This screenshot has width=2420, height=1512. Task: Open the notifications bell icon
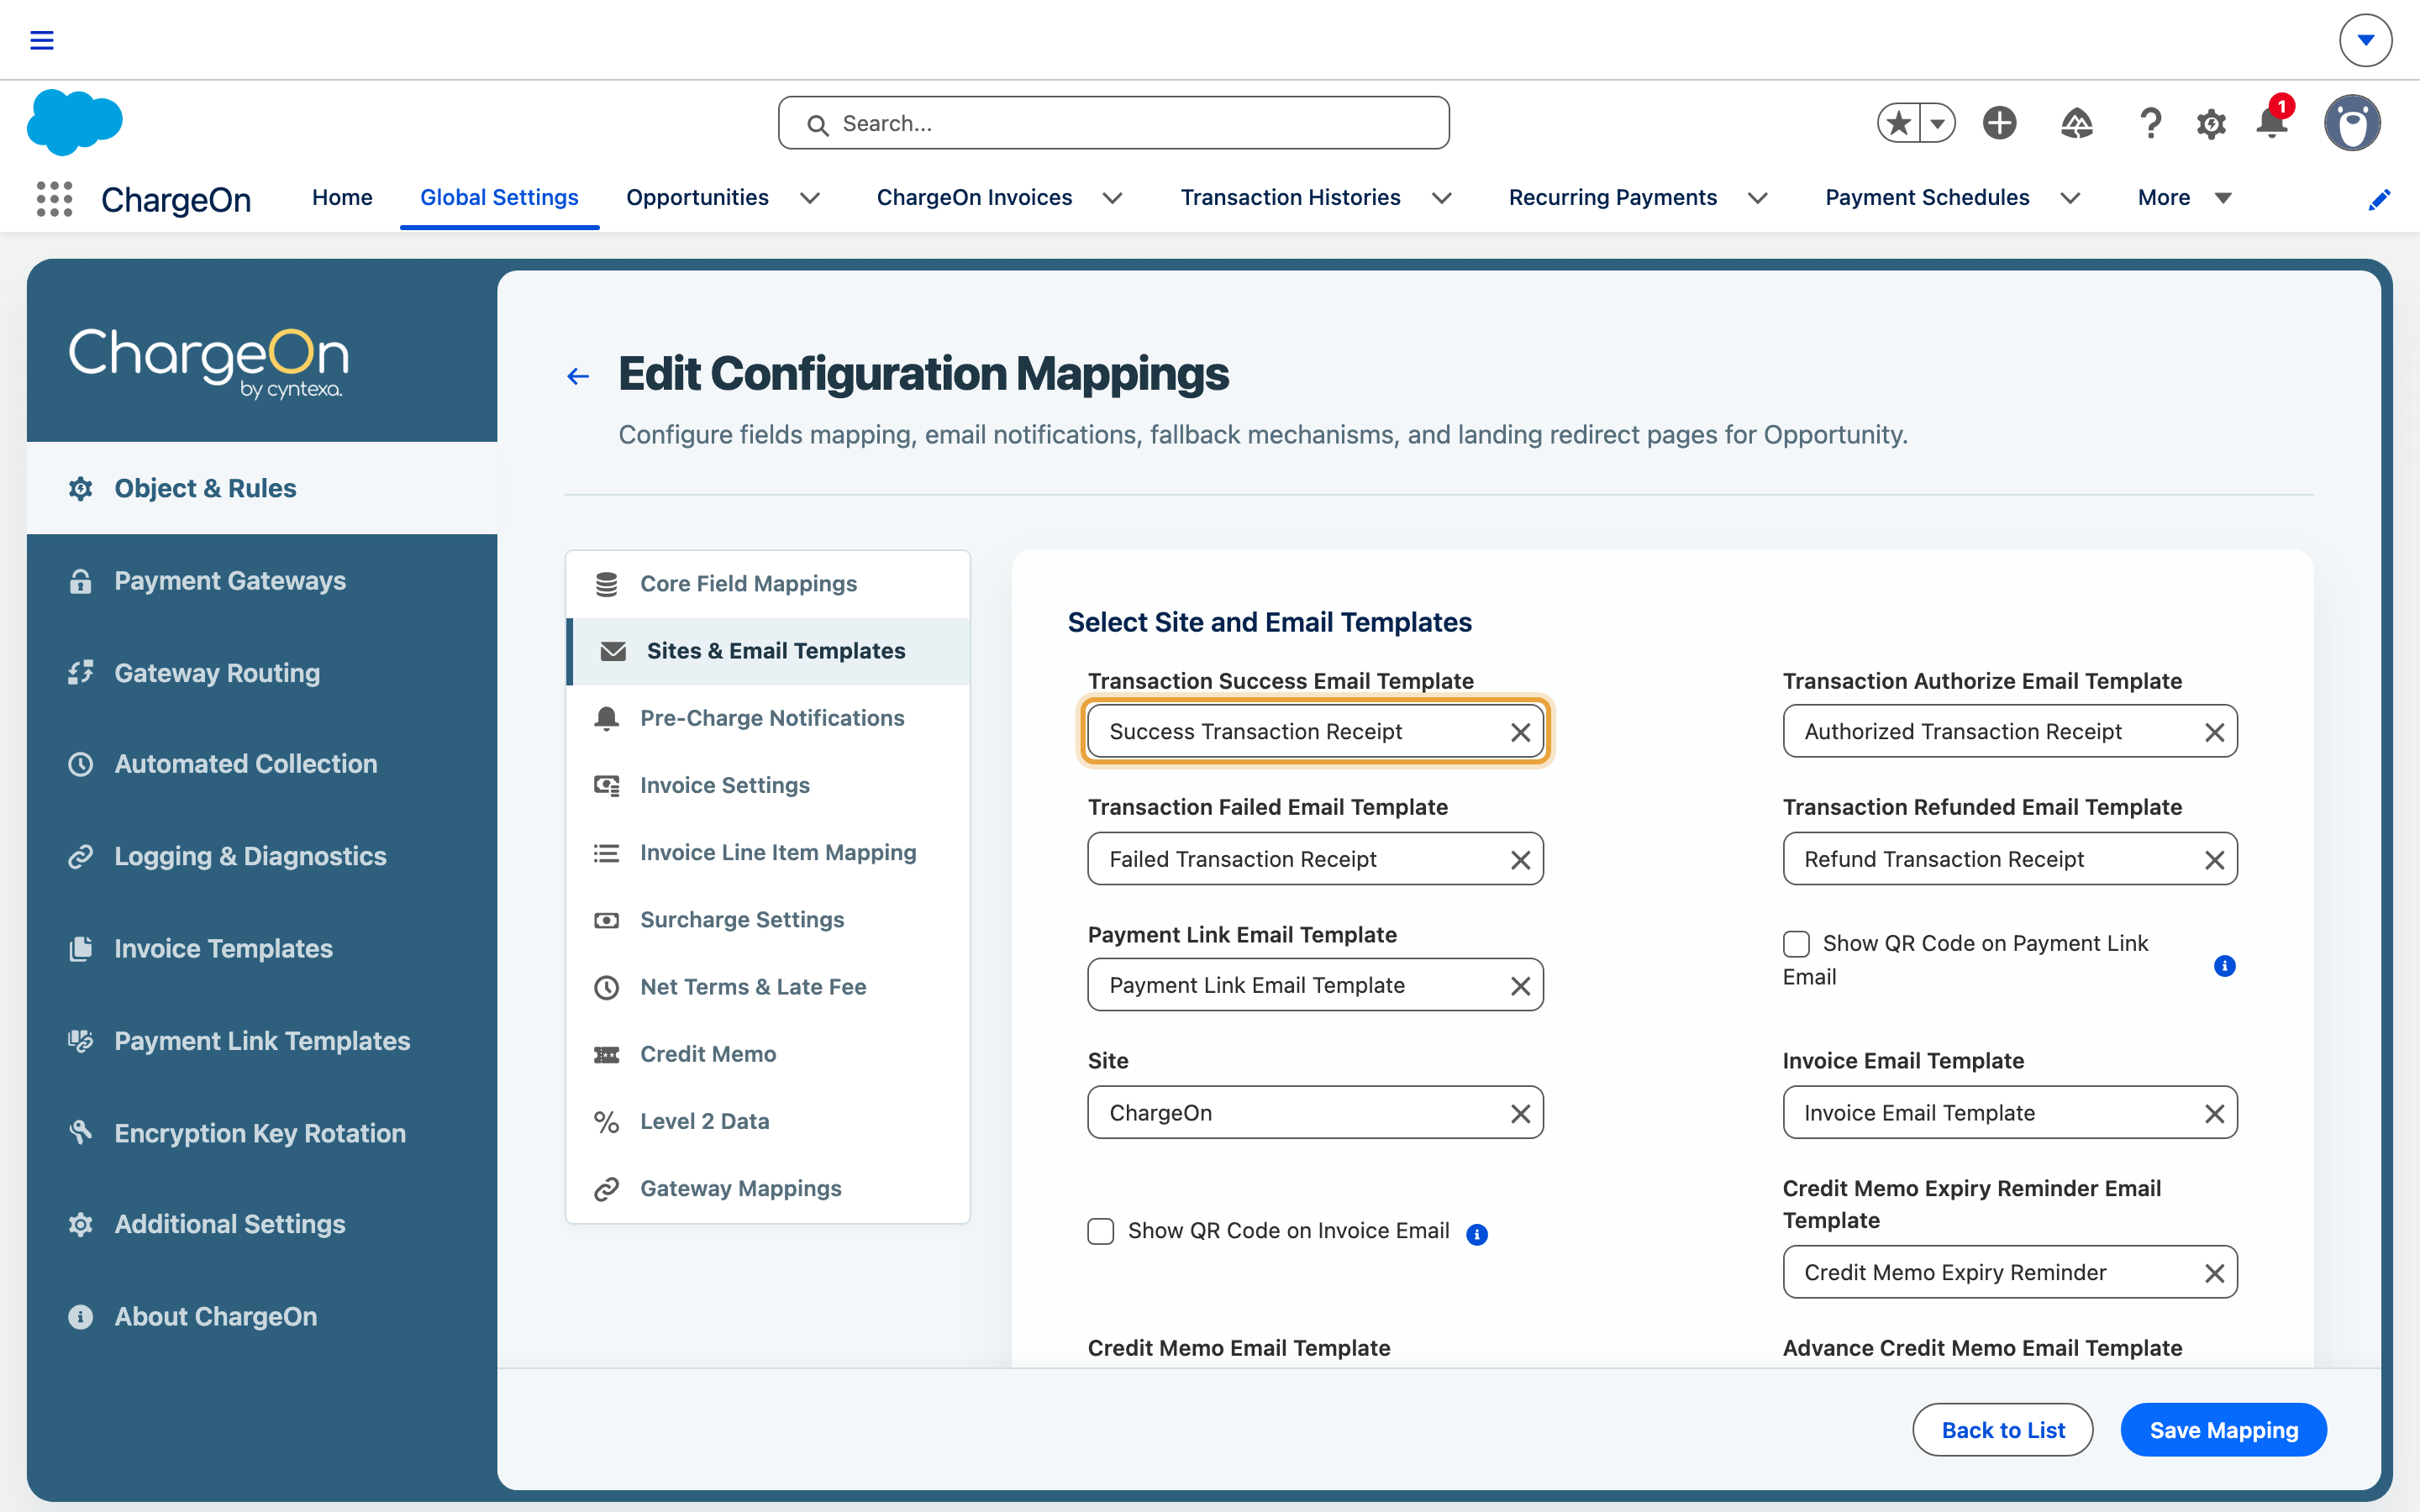point(2272,123)
